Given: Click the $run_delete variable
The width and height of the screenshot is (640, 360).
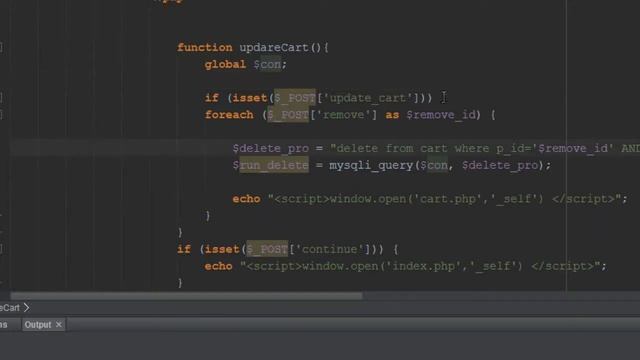Looking at the screenshot, I should coord(271,165).
